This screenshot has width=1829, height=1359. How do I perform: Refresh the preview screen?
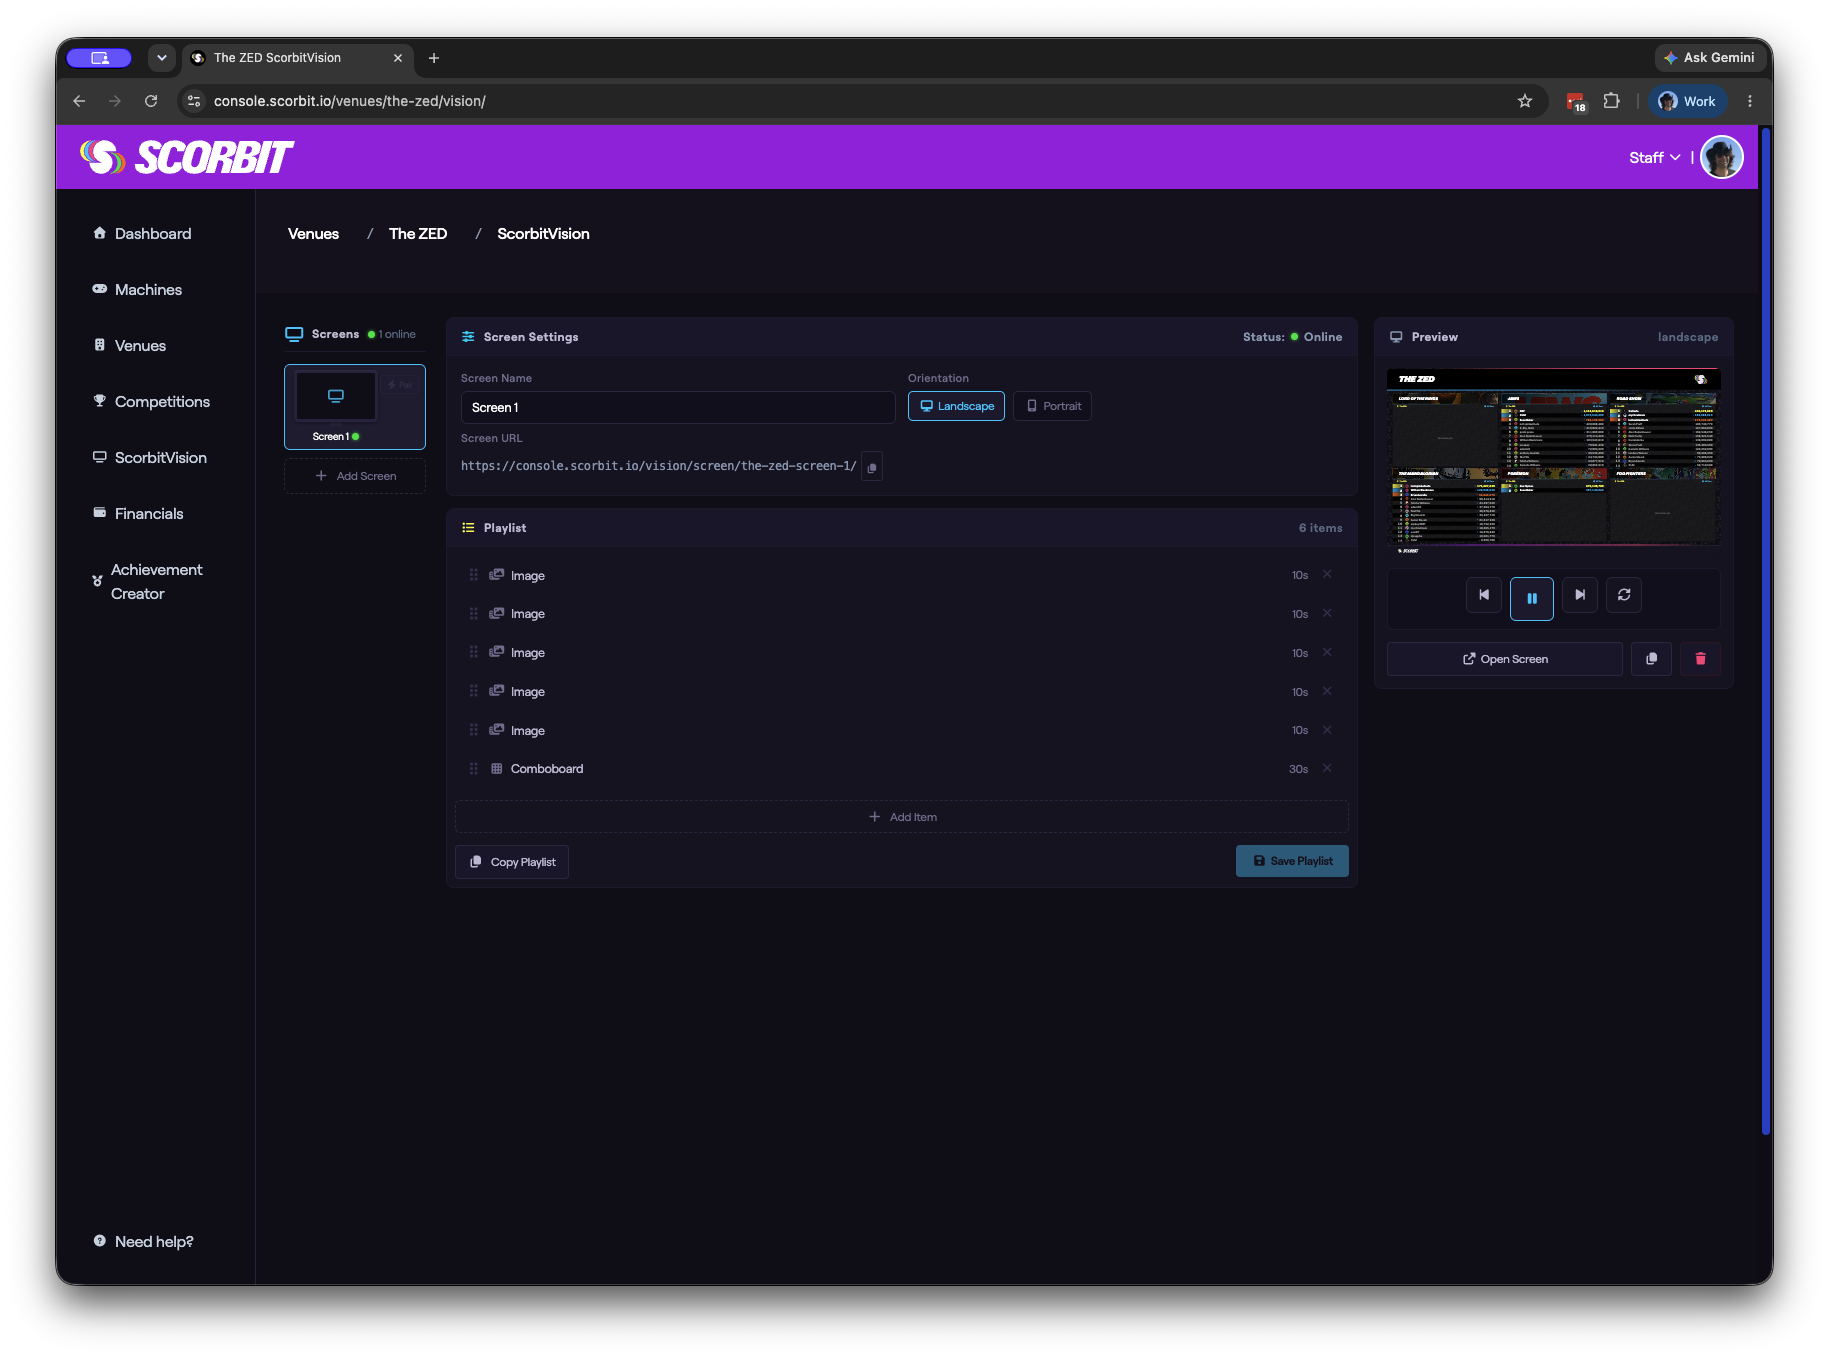pos(1624,595)
